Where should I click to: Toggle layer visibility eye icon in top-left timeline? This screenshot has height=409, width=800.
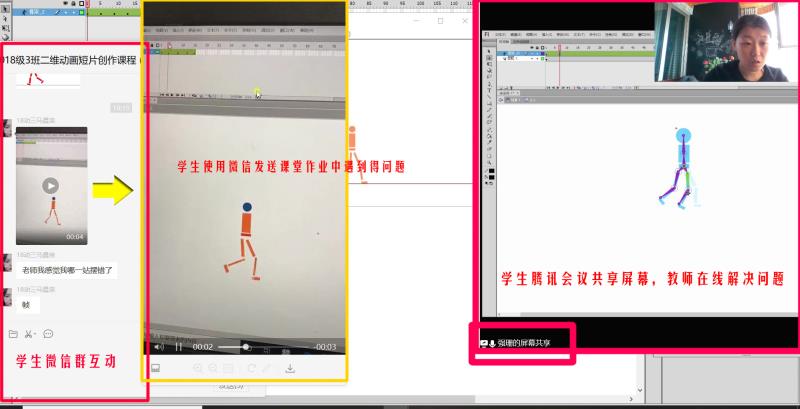point(65,4)
